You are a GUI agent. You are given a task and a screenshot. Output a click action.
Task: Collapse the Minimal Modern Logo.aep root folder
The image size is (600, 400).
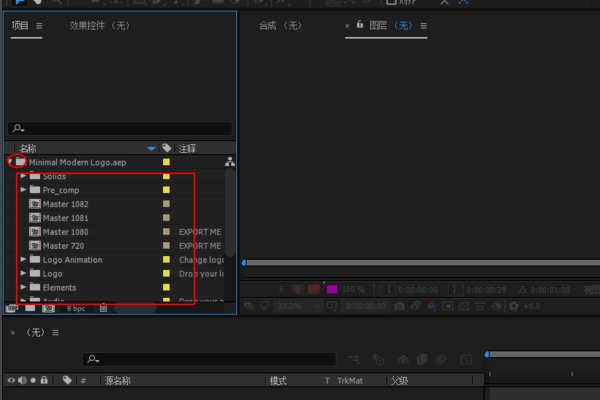click(x=10, y=161)
